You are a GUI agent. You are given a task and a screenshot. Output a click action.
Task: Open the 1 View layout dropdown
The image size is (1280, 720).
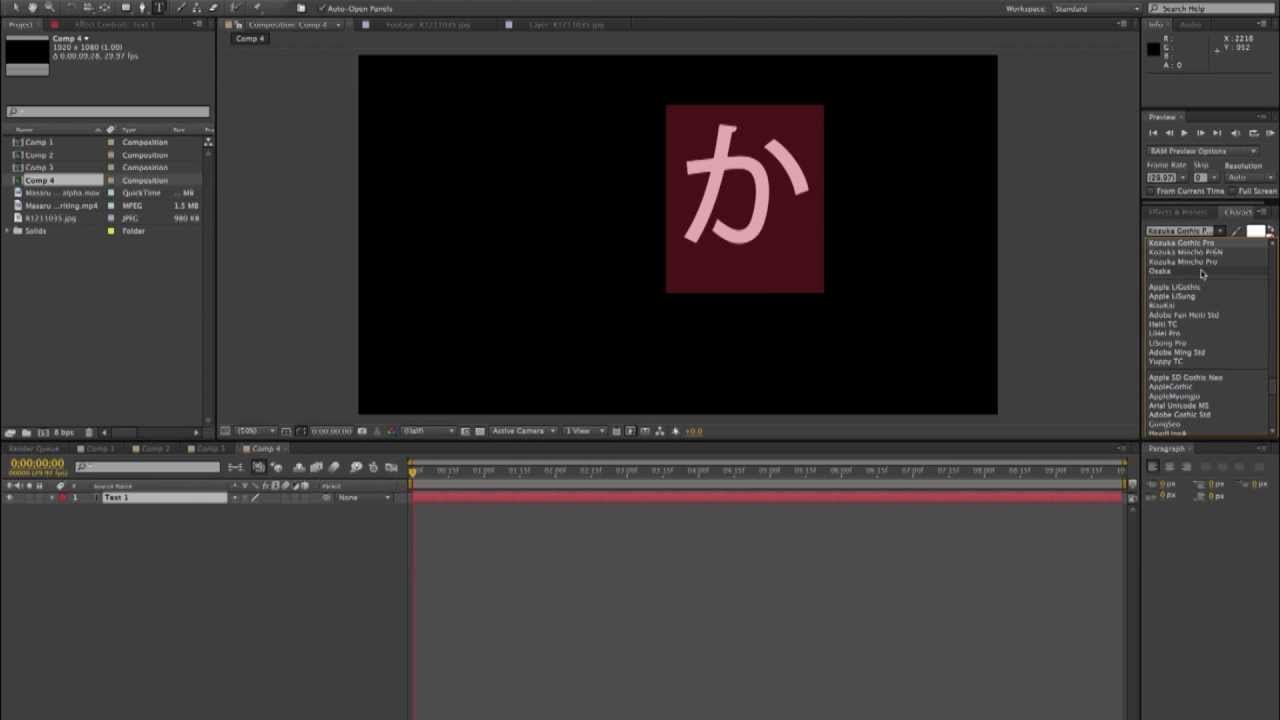coord(585,431)
